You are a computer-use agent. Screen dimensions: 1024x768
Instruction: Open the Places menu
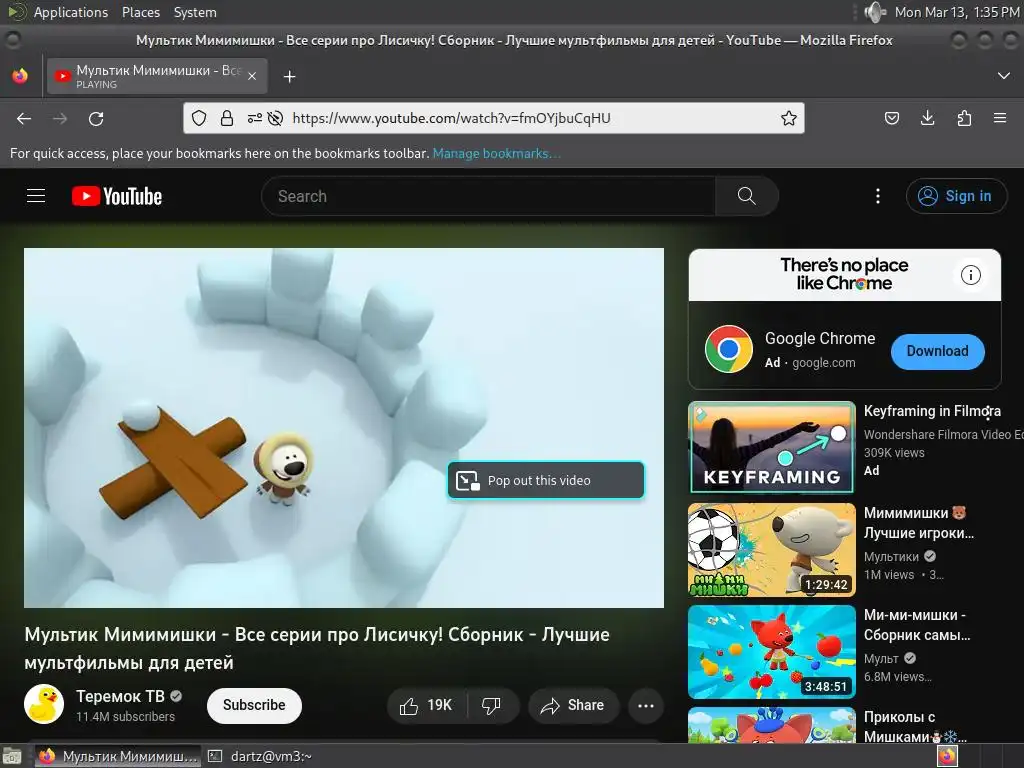141,12
